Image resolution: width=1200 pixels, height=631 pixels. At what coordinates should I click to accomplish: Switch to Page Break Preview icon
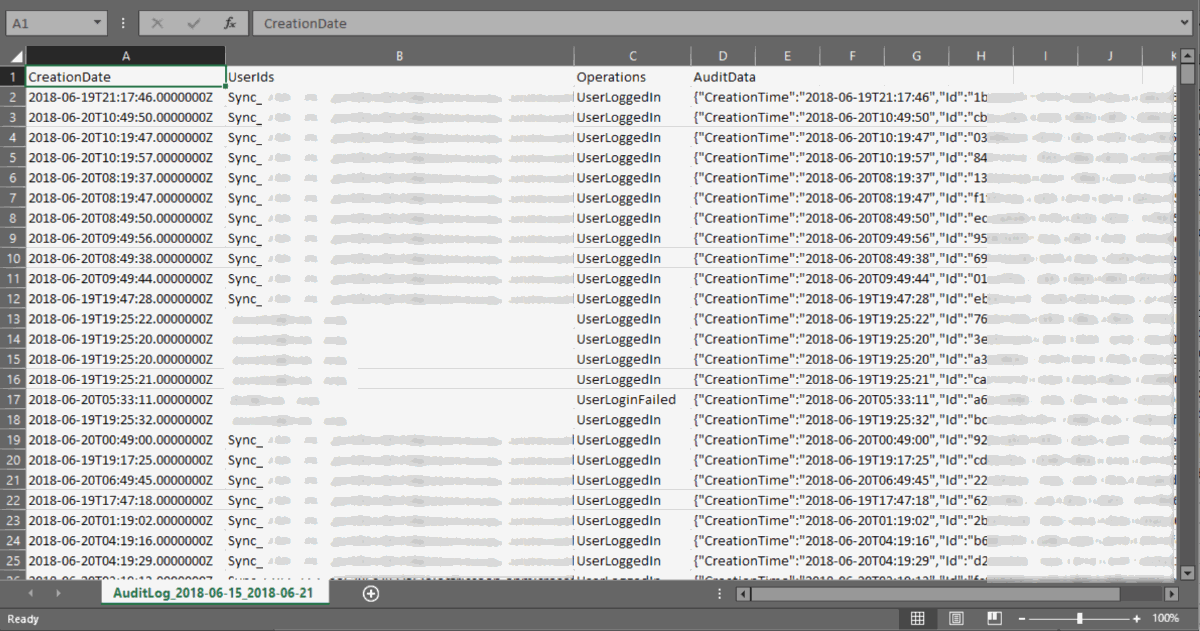(994, 619)
